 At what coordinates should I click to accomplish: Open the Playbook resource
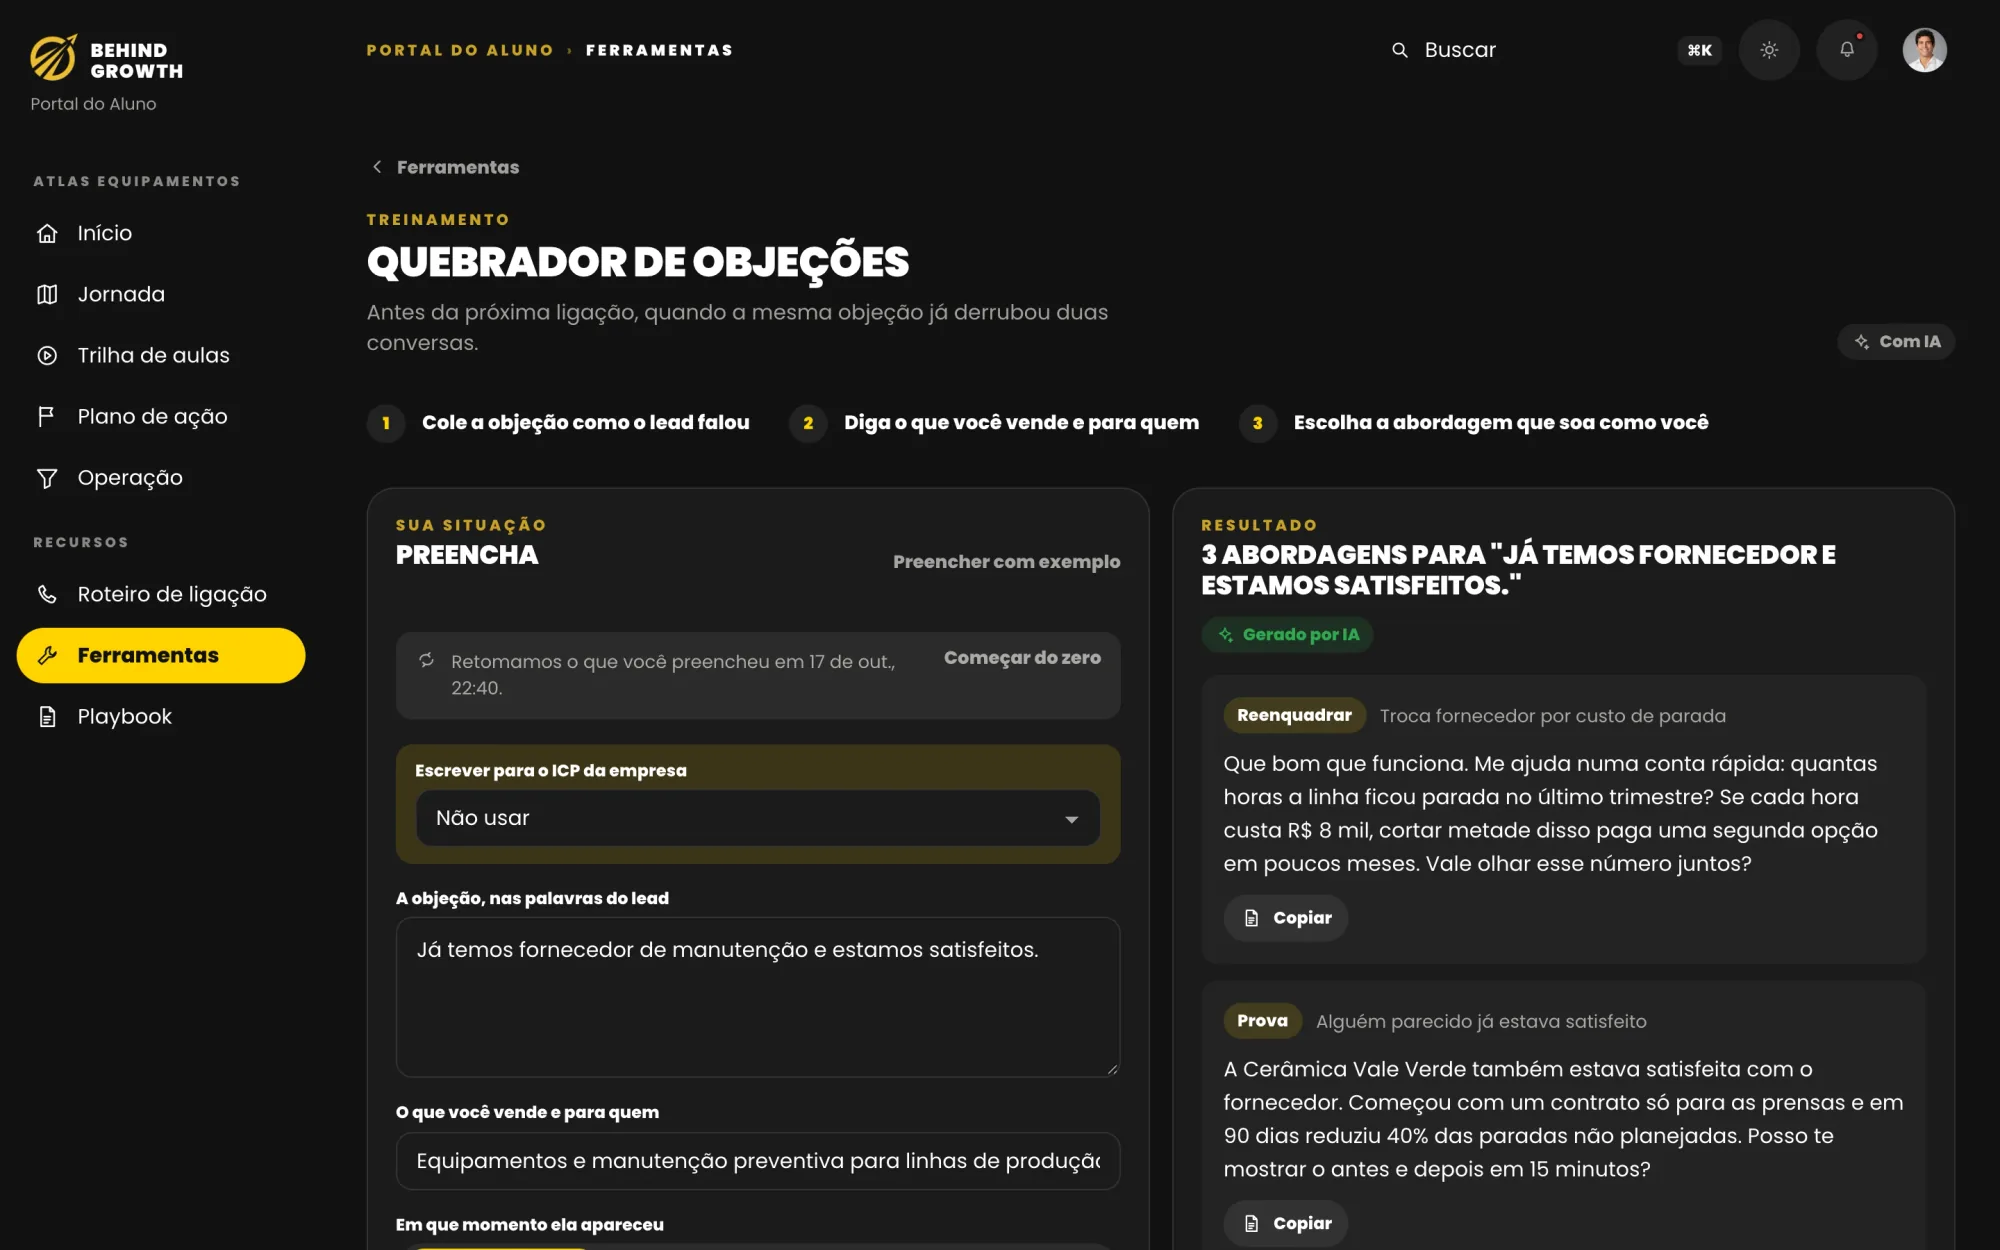point(160,716)
